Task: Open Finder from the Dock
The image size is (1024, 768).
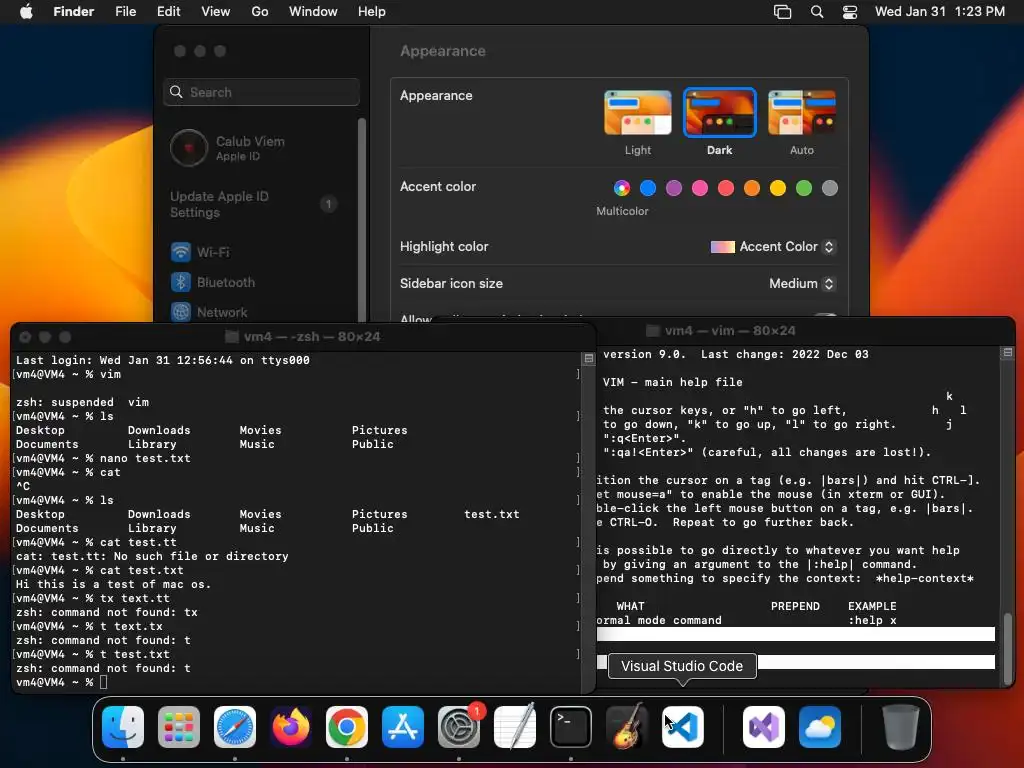Action: pyautogui.click(x=123, y=727)
